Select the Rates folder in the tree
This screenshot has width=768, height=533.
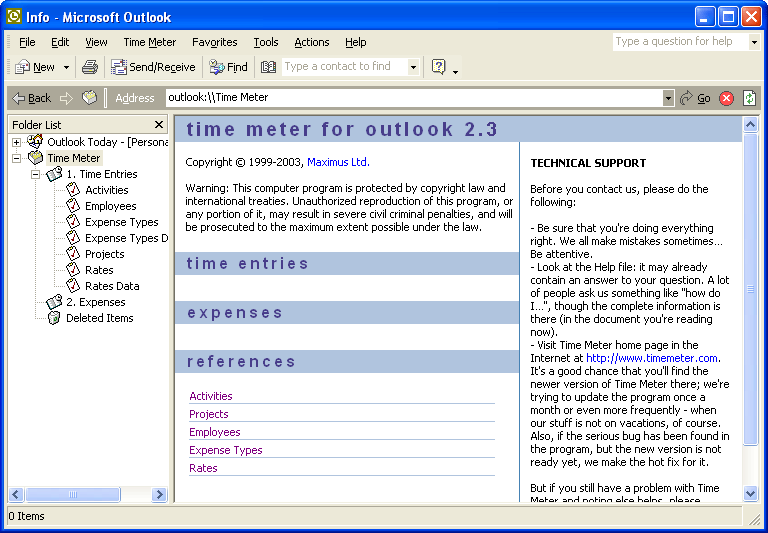click(99, 270)
